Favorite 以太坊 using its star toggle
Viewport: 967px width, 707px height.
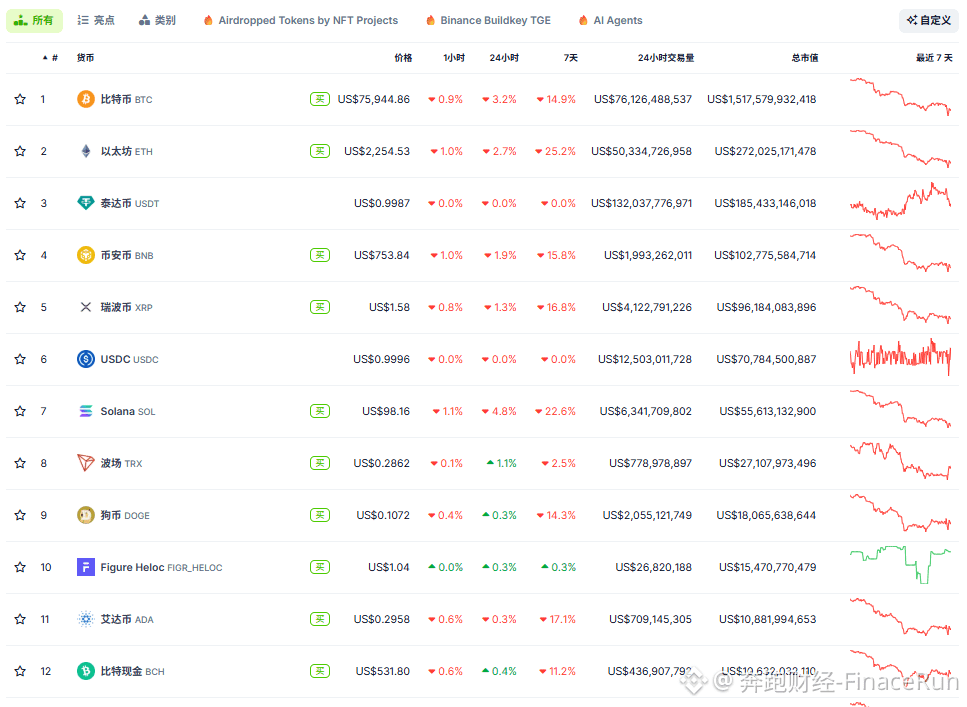point(19,151)
